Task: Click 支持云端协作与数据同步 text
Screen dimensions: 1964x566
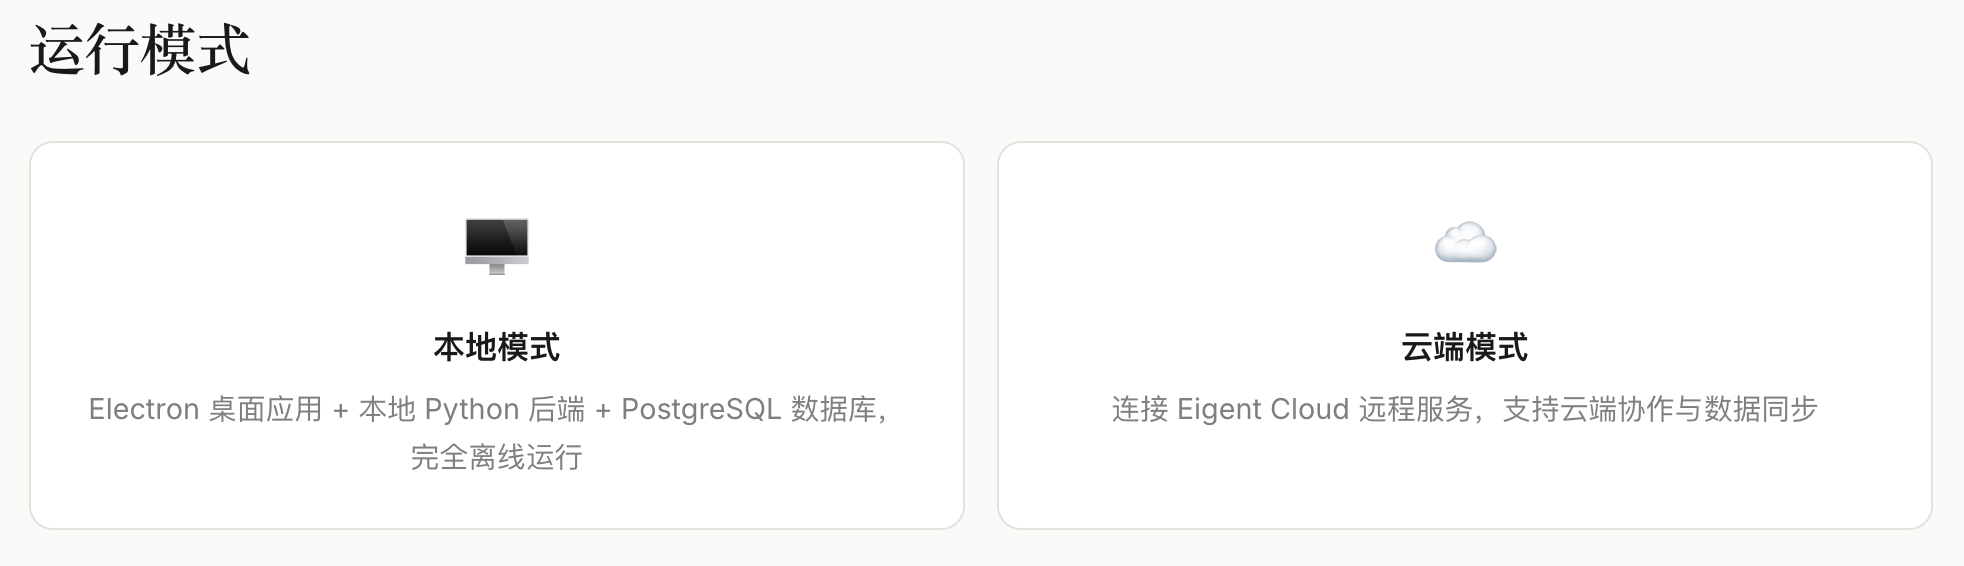Action: pyautogui.click(x=1660, y=410)
